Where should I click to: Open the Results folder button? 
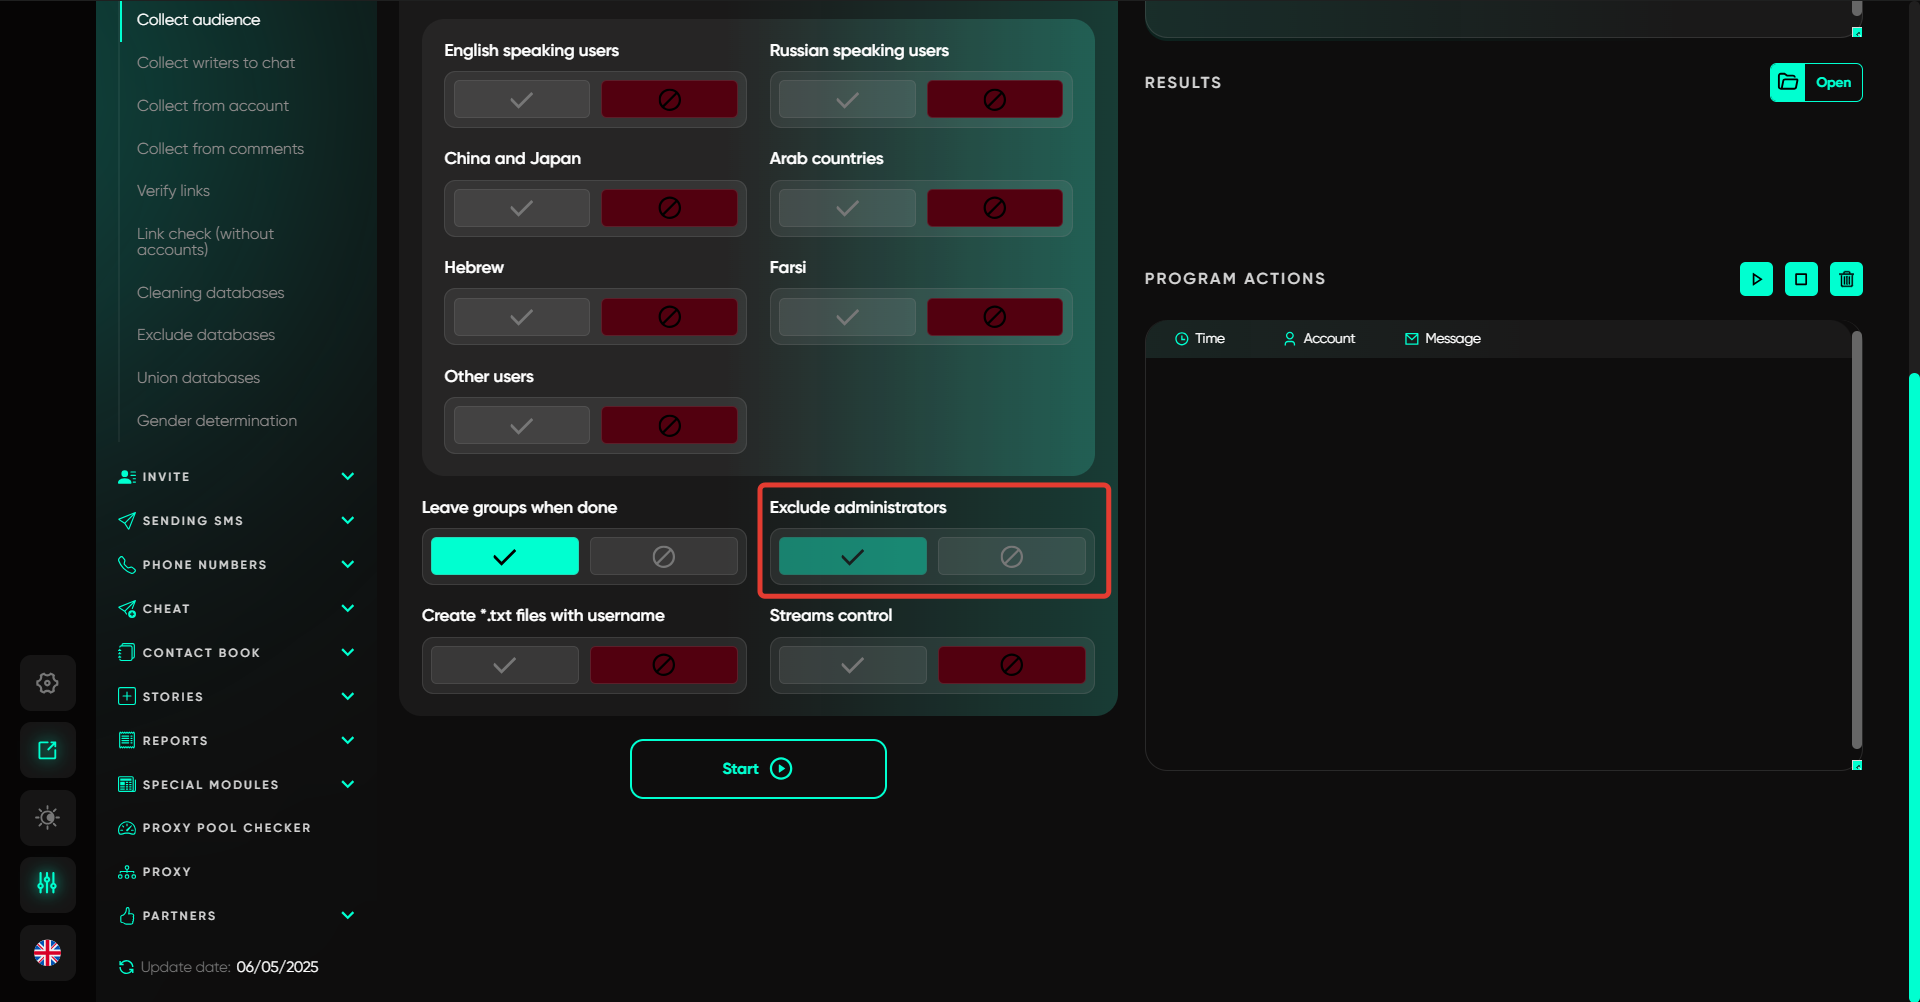click(1815, 83)
